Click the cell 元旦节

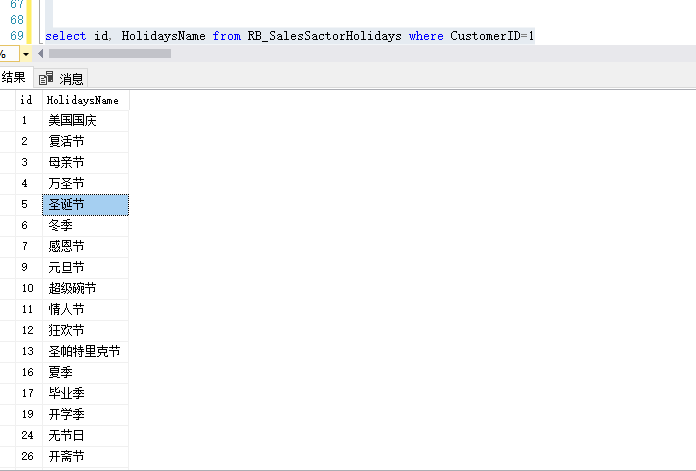86,267
